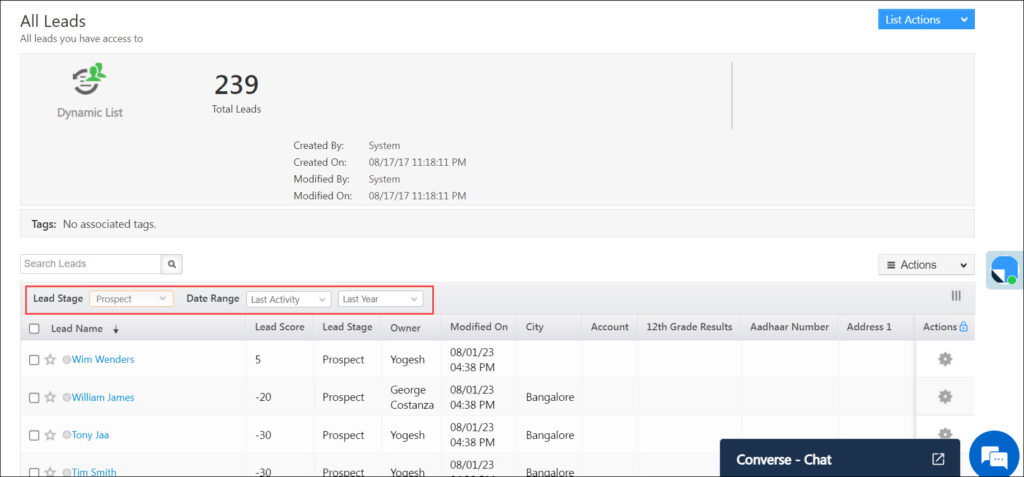This screenshot has width=1024, height=477.
Task: Star the Tony Jaa lead
Action: coord(50,436)
